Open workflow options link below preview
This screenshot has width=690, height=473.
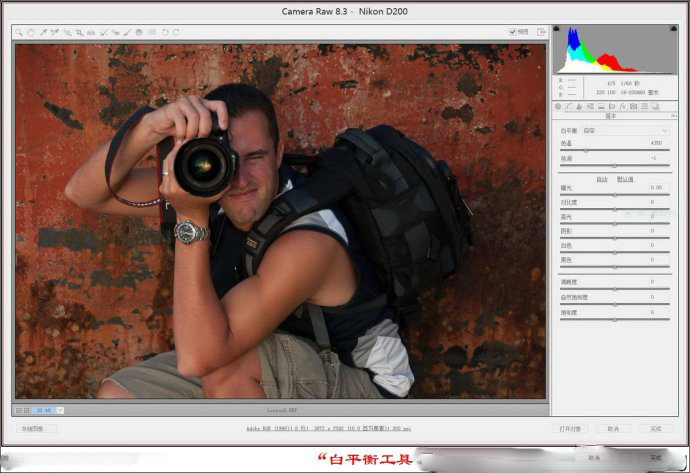tap(329, 428)
